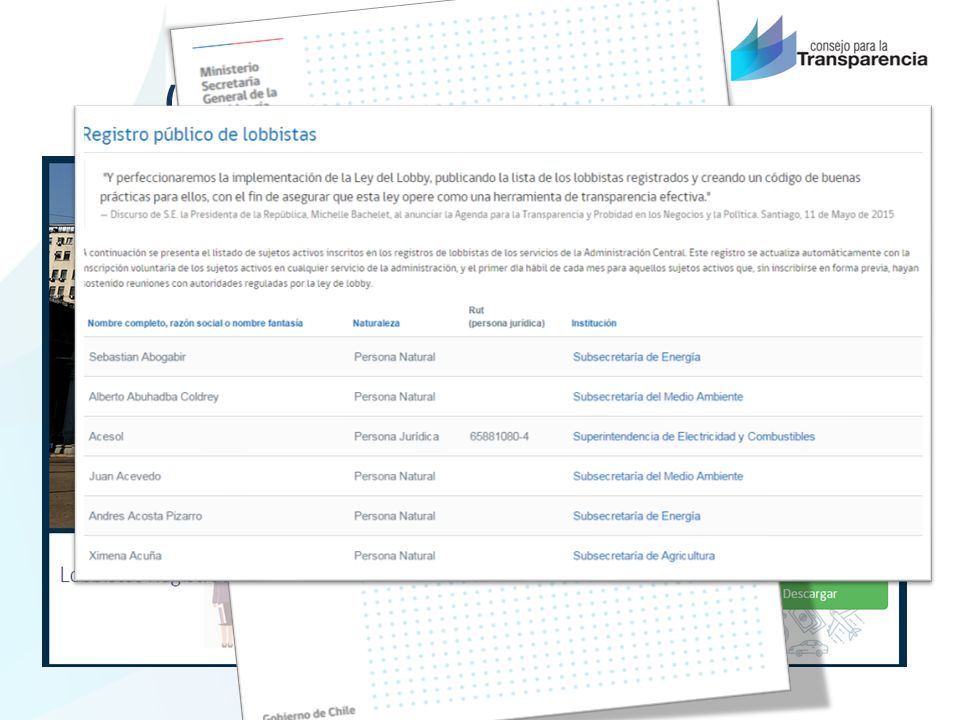Click Persona Natural in the Ximena Acuña row
The height and width of the screenshot is (720, 960).
394,556
